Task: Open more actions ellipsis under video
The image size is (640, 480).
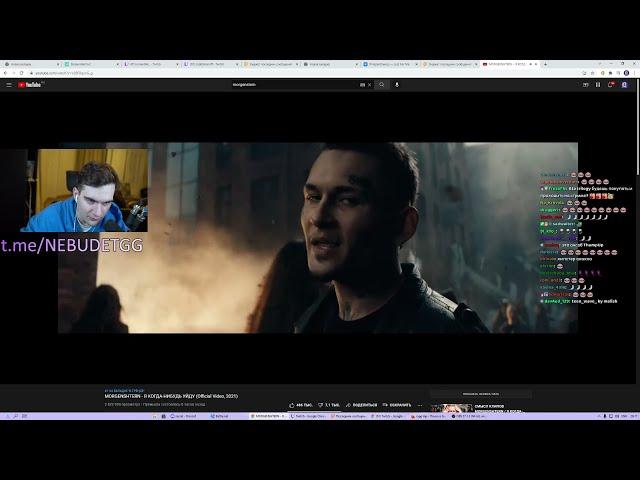Action: pyautogui.click(x=420, y=405)
